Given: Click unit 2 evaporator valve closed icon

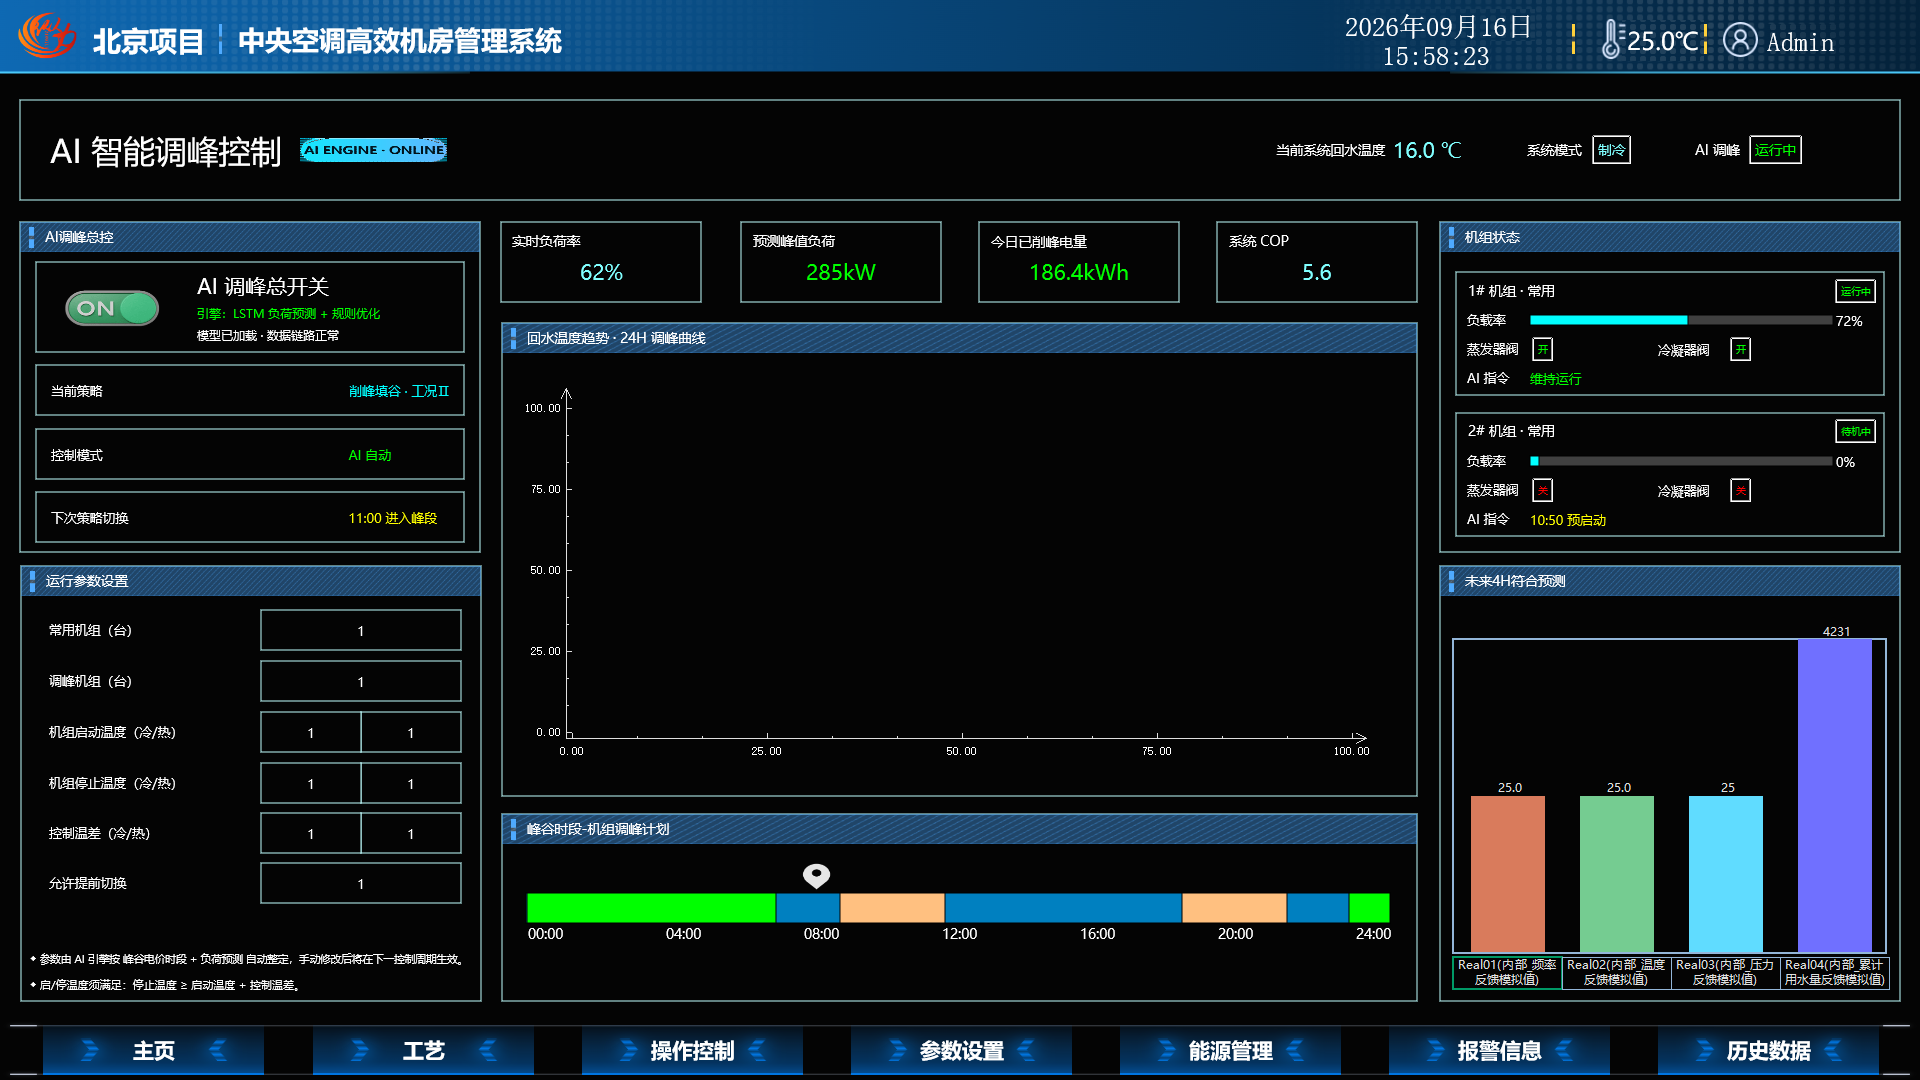Looking at the screenshot, I should [x=1543, y=490].
